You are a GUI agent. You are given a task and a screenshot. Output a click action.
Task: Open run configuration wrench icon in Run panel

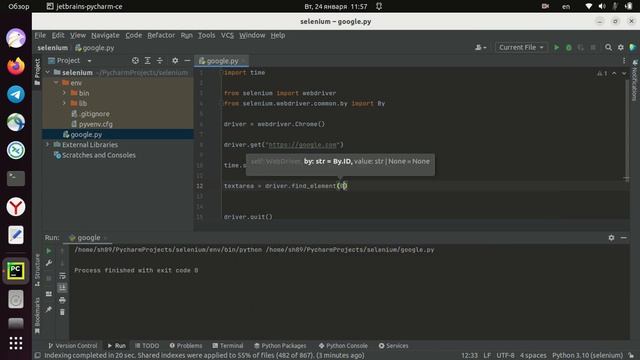click(49, 263)
